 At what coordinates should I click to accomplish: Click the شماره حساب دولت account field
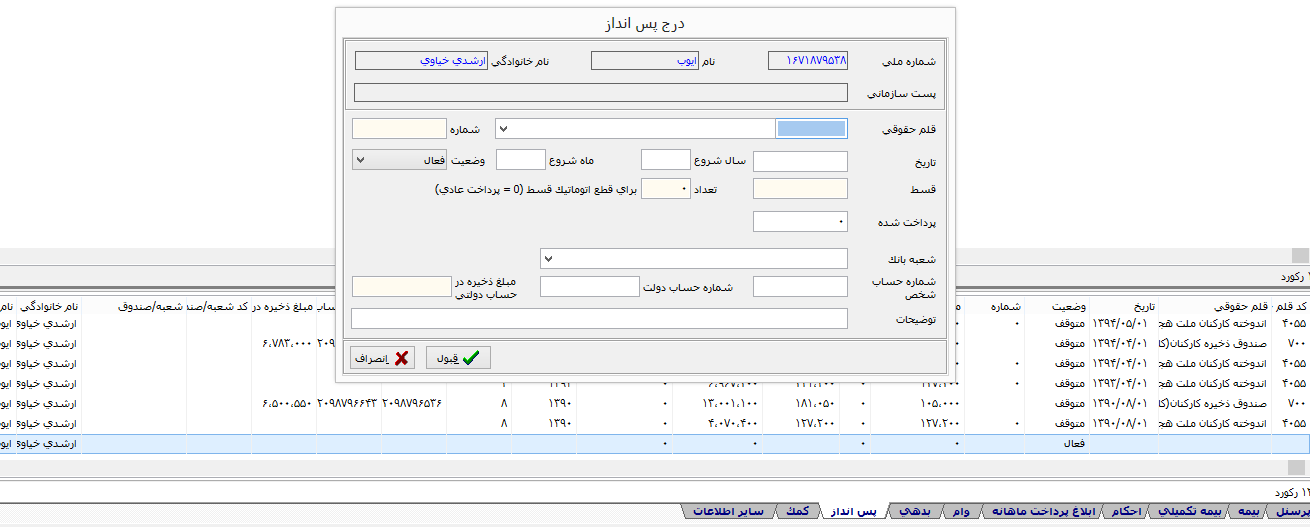590,287
